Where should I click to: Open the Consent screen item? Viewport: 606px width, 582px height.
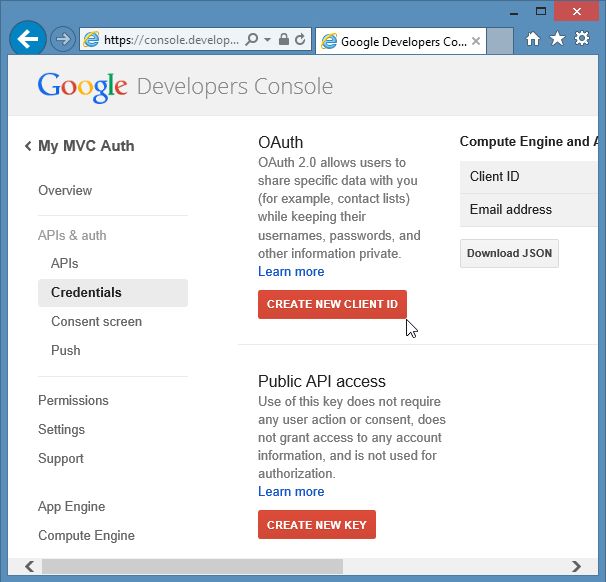pos(96,322)
